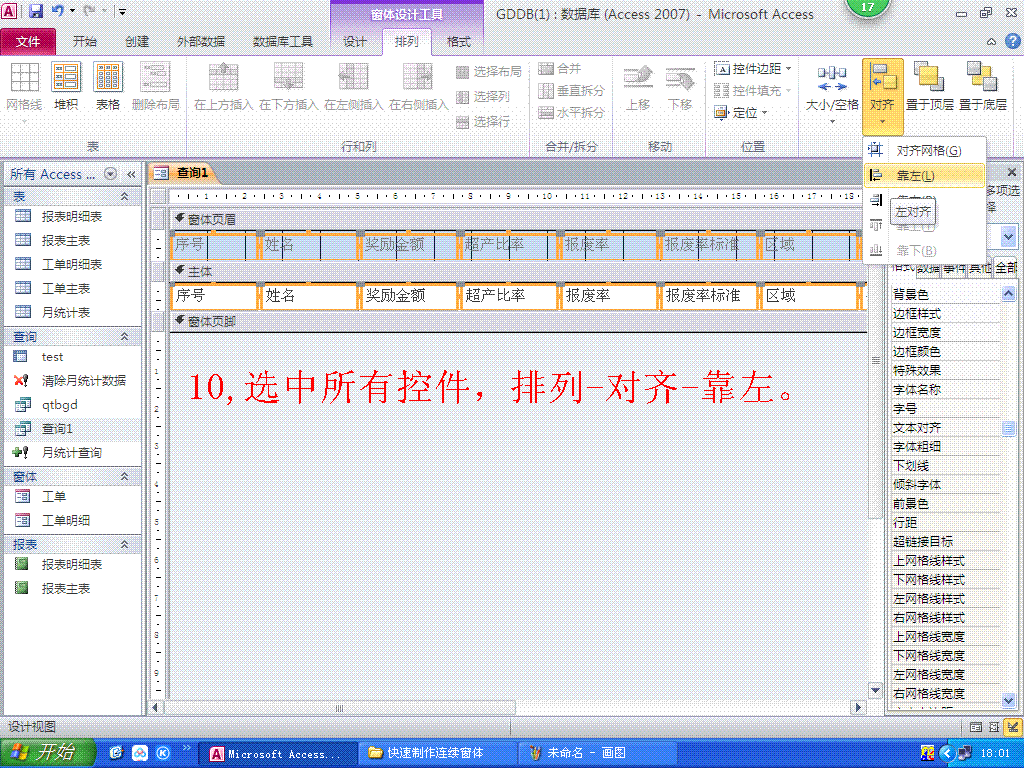Click 置于底层 send to back
Viewport: 1024px width, 768px height.
pyautogui.click(x=983, y=87)
